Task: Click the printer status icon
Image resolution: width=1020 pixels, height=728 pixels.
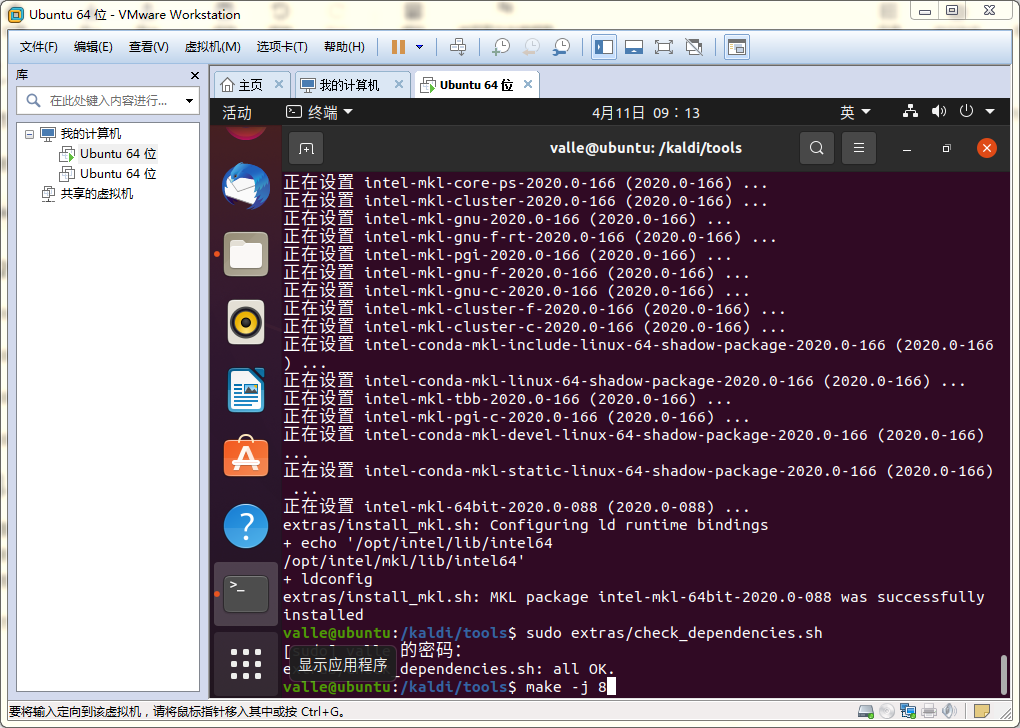Action: pos(929,711)
